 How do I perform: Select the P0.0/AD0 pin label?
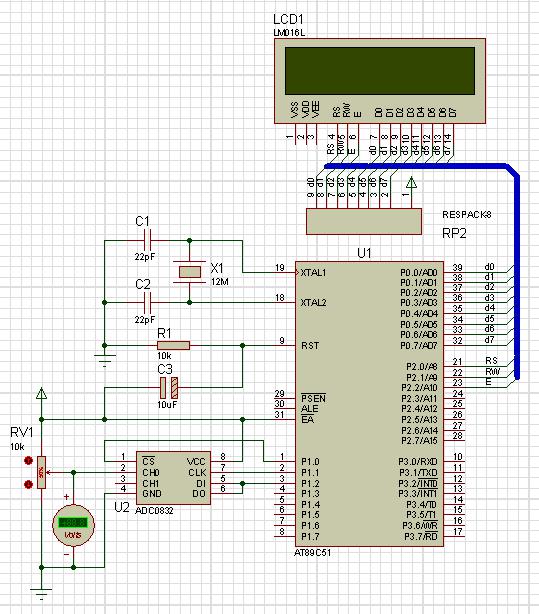click(x=418, y=272)
